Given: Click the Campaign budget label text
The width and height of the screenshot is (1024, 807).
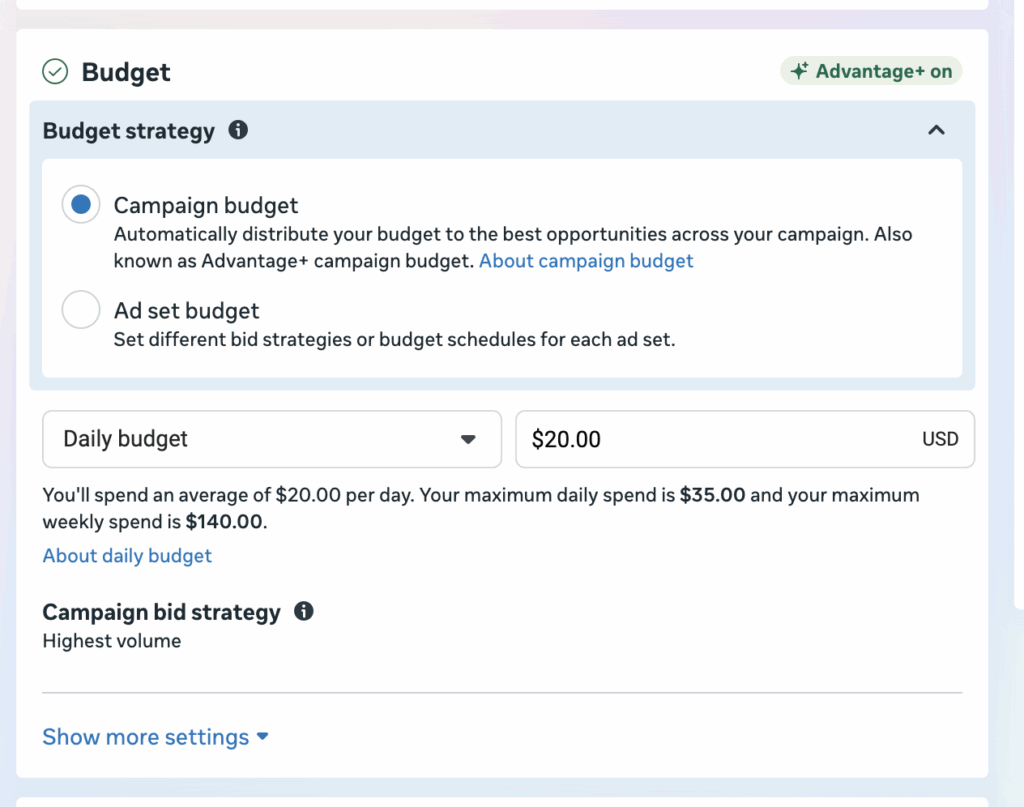Looking at the screenshot, I should pos(206,206).
